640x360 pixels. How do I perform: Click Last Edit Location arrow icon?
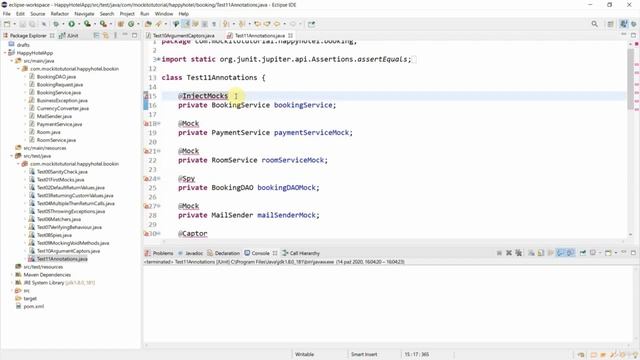pos(257,24)
